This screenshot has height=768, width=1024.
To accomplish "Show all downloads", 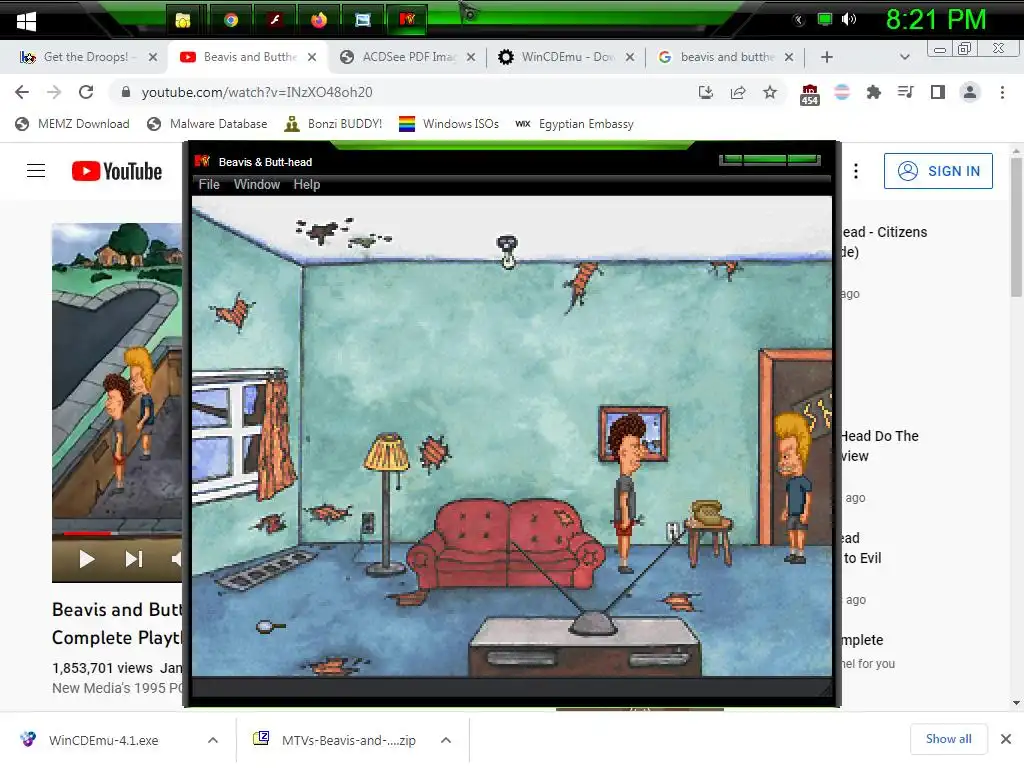I will tap(948, 739).
